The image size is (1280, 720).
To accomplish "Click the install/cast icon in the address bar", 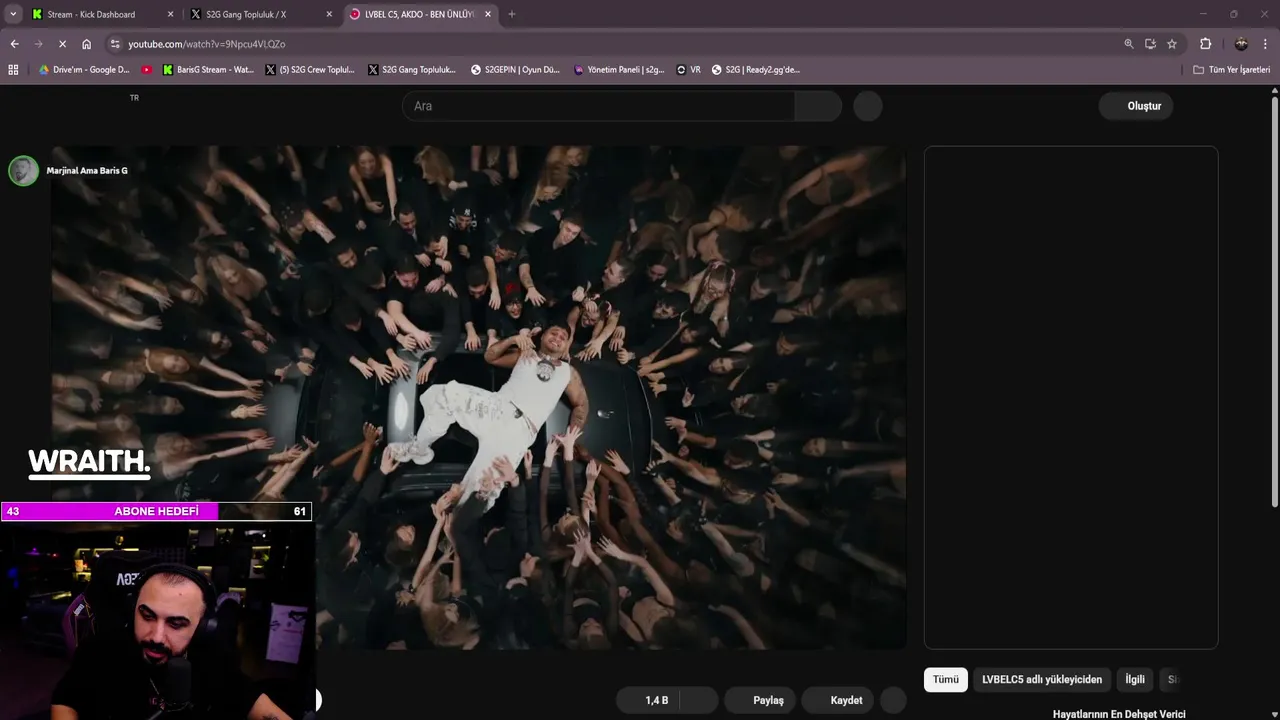I will tap(1151, 44).
